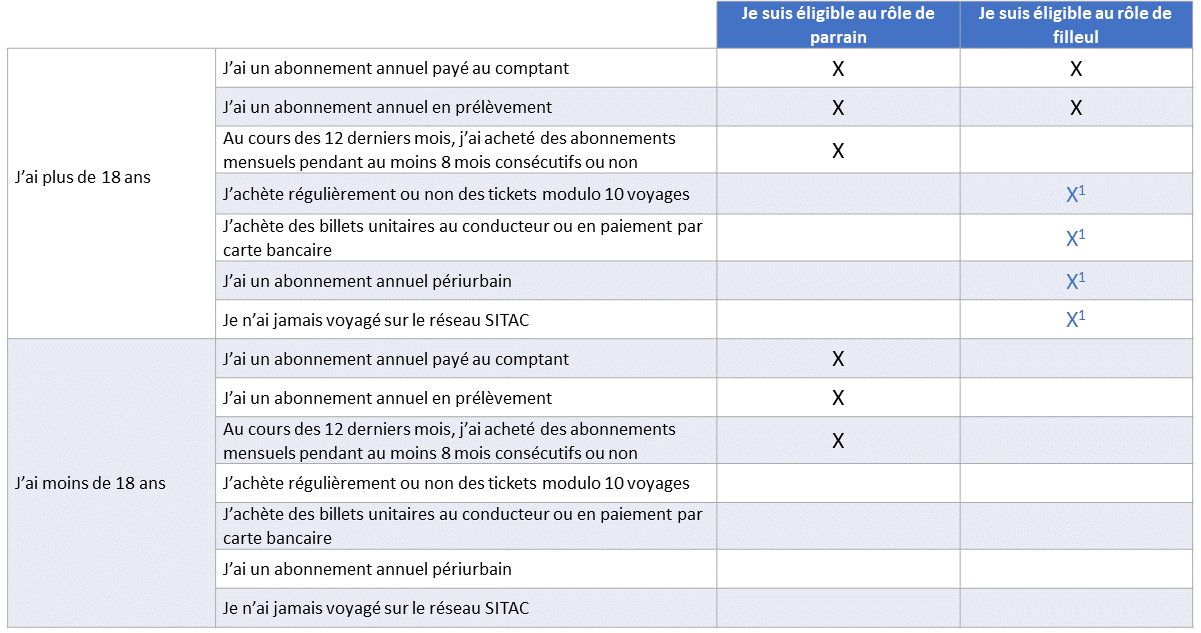The width and height of the screenshot is (1201, 633).
Task: Select the 'J'ai moins de 18 ans' cell
Action: click(x=111, y=483)
